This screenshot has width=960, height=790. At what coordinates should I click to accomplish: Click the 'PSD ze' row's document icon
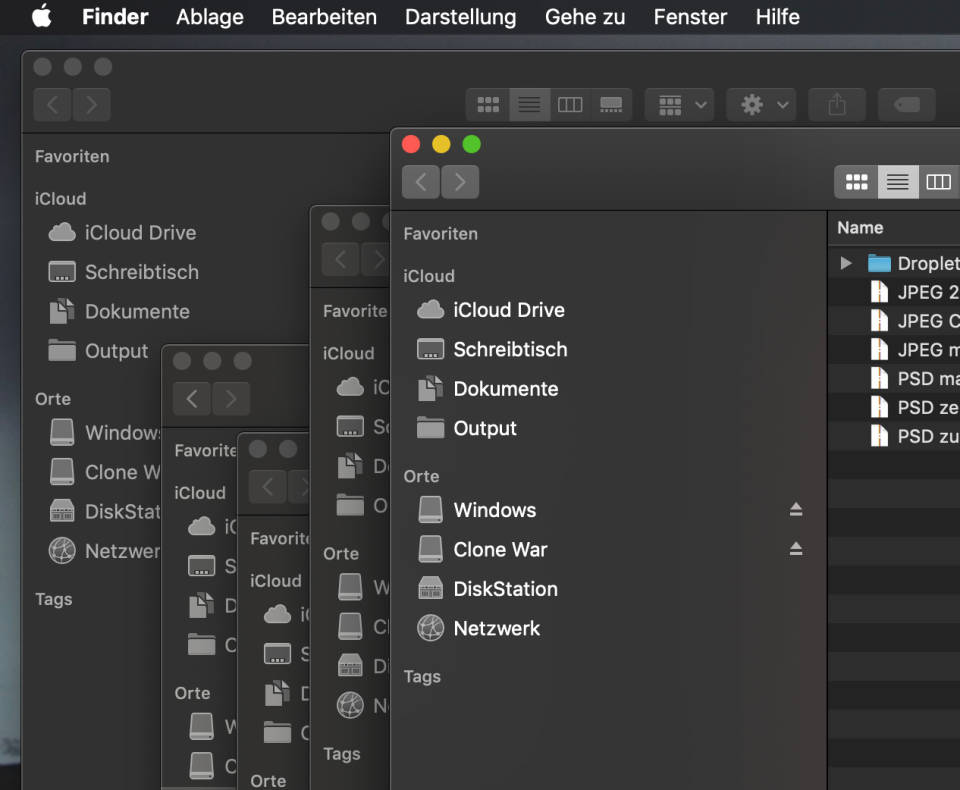(x=879, y=407)
